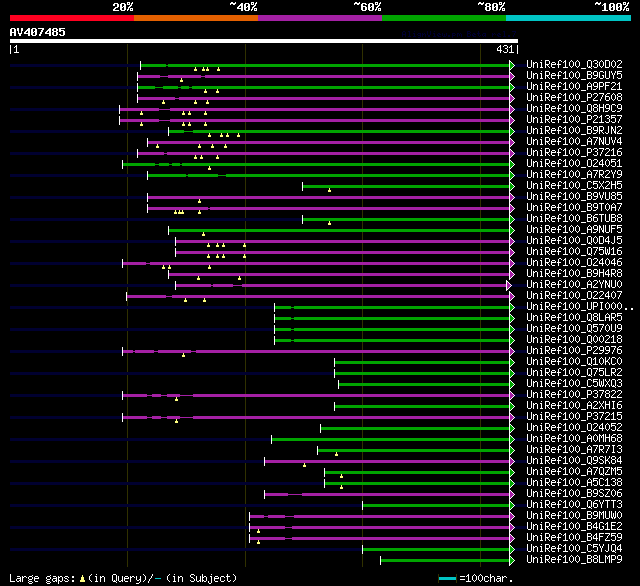Click the yellow gap marker under Q9SK84 bar

click(304, 465)
